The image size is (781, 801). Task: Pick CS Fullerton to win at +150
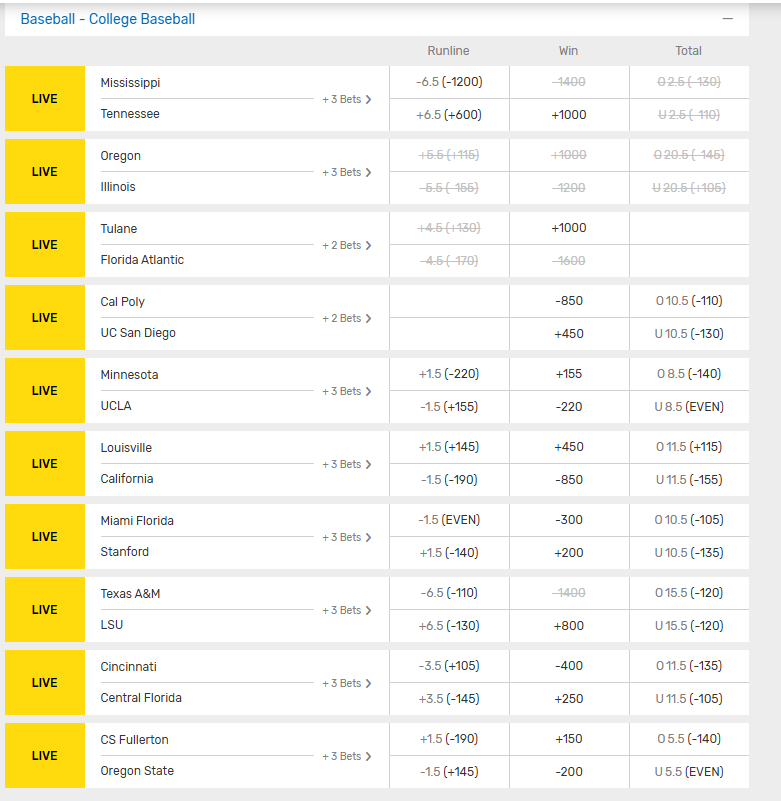569,739
